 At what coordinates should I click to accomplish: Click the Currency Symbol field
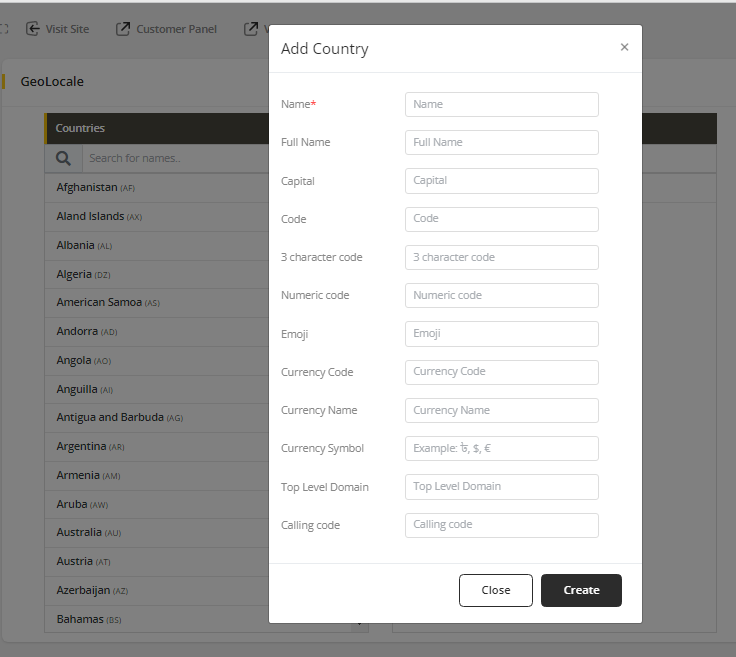pyautogui.click(x=501, y=448)
